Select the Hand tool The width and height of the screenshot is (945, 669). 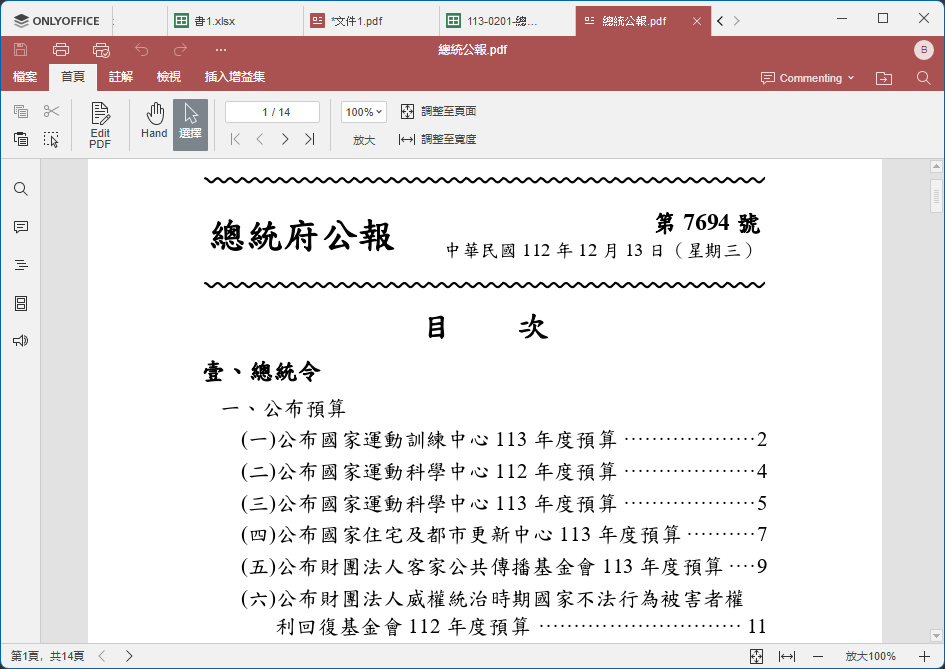coord(154,121)
